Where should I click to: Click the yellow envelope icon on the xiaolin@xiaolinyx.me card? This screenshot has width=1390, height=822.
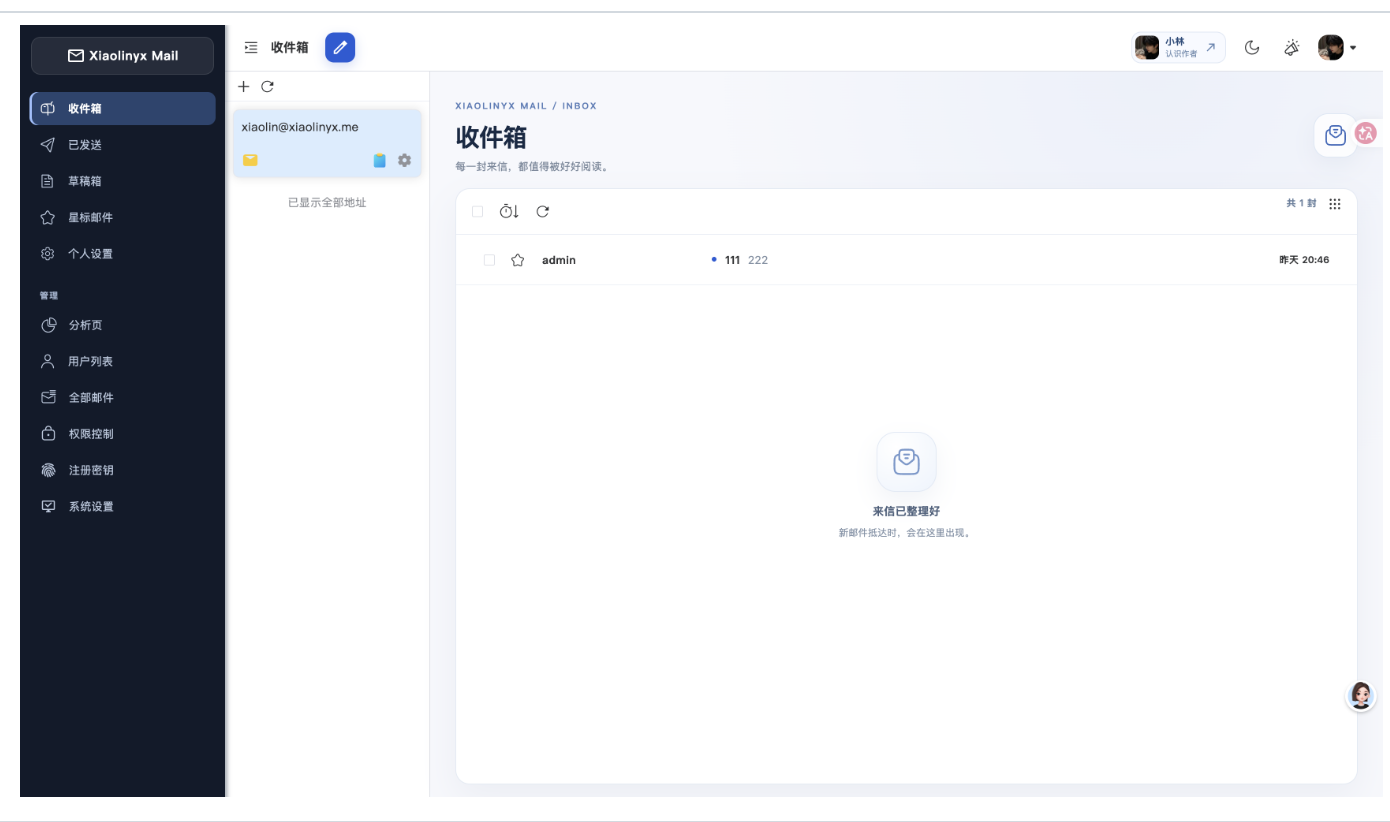coord(250,160)
